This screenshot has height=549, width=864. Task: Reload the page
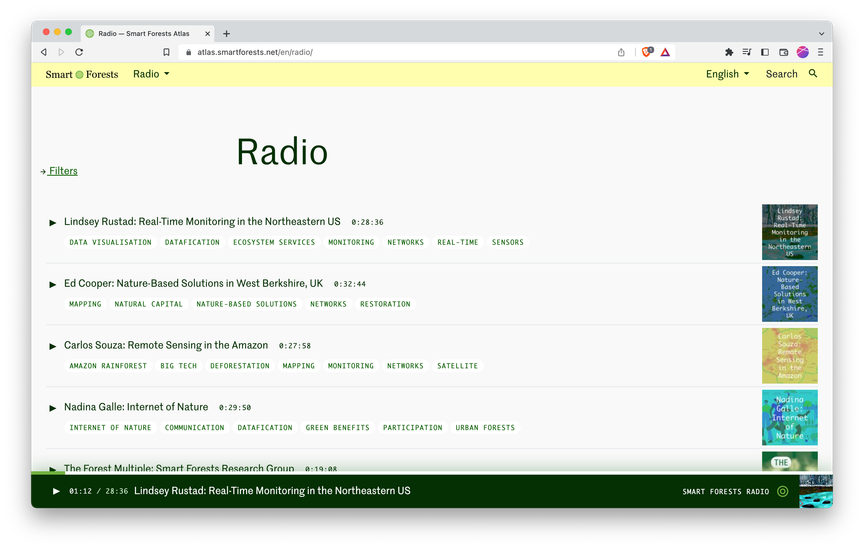tap(79, 52)
